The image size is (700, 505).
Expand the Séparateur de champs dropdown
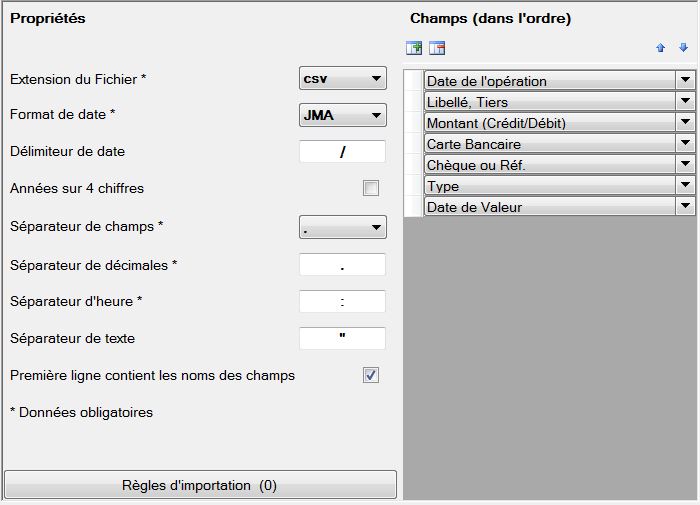tap(342, 227)
